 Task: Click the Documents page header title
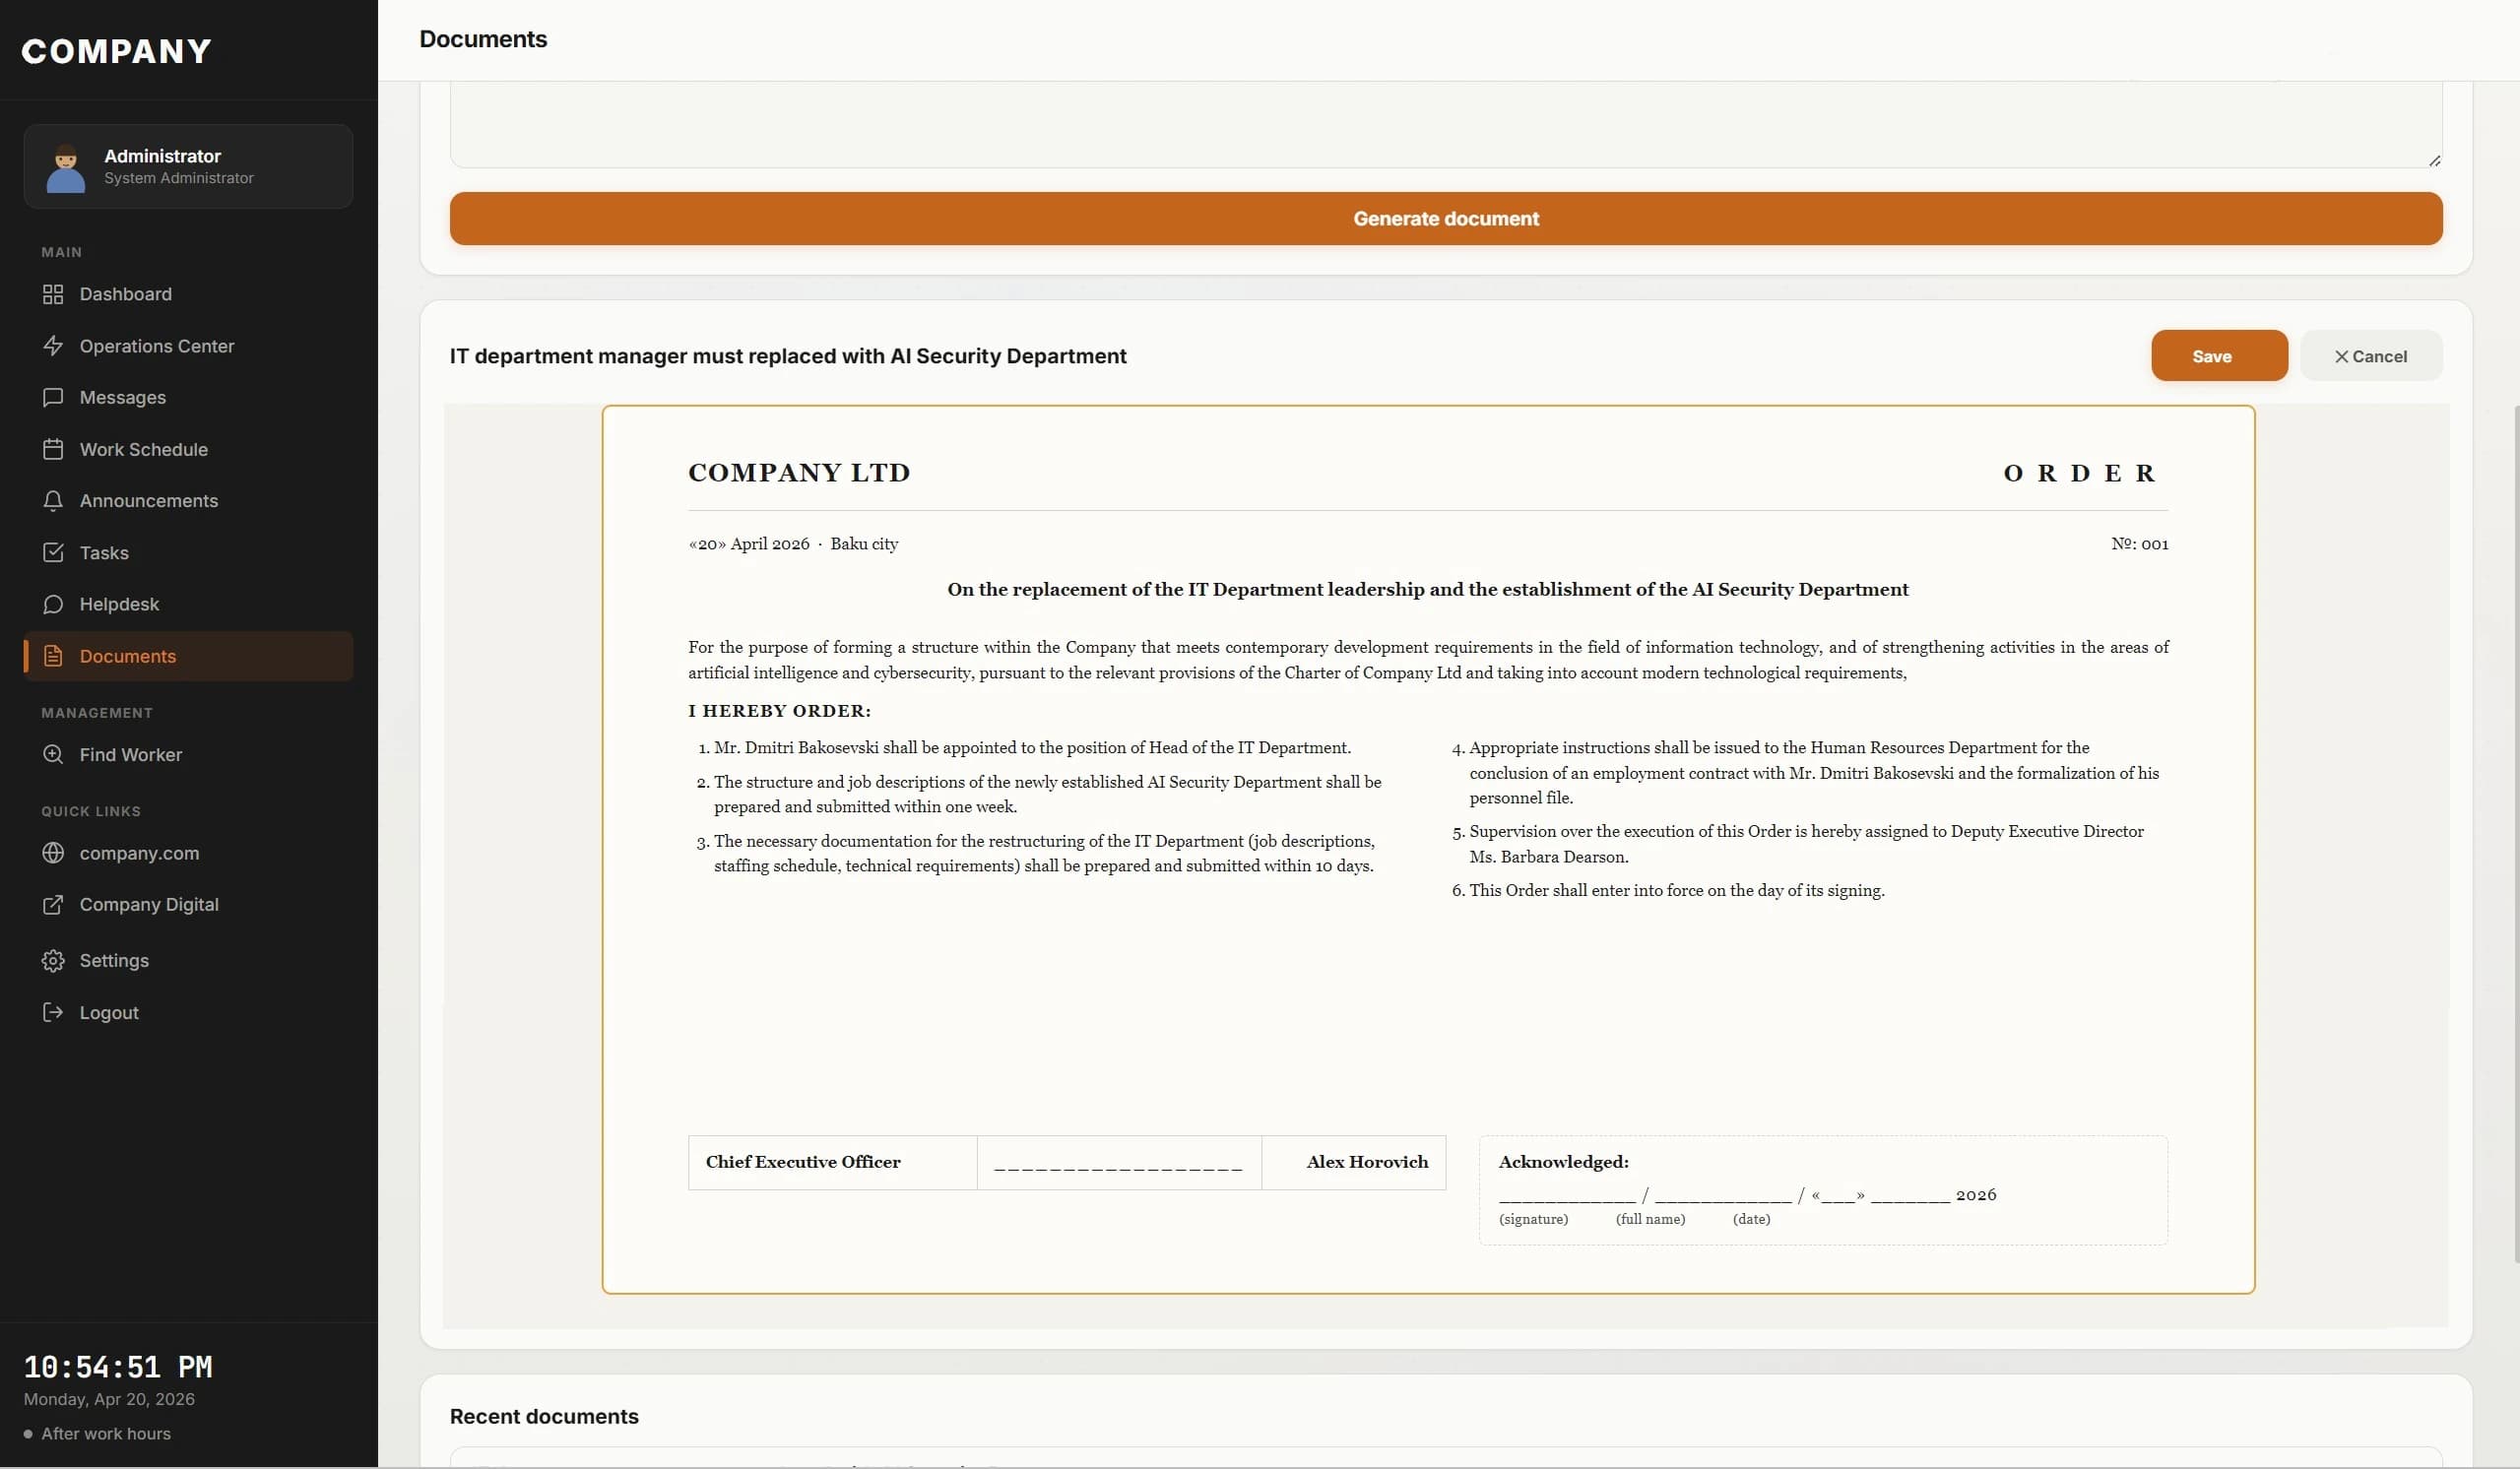[483, 39]
